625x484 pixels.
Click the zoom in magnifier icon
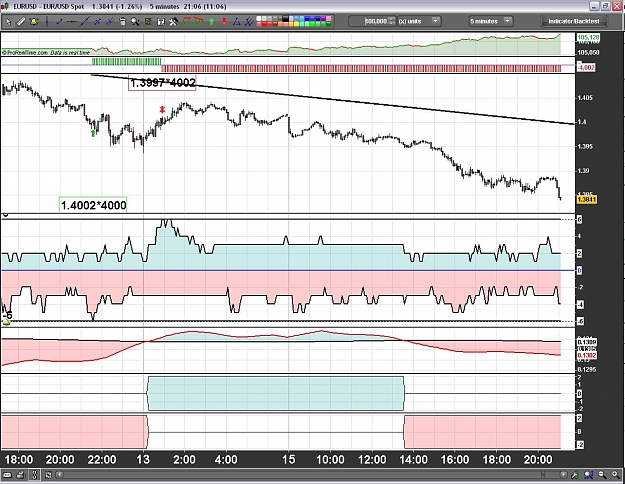tap(616, 474)
